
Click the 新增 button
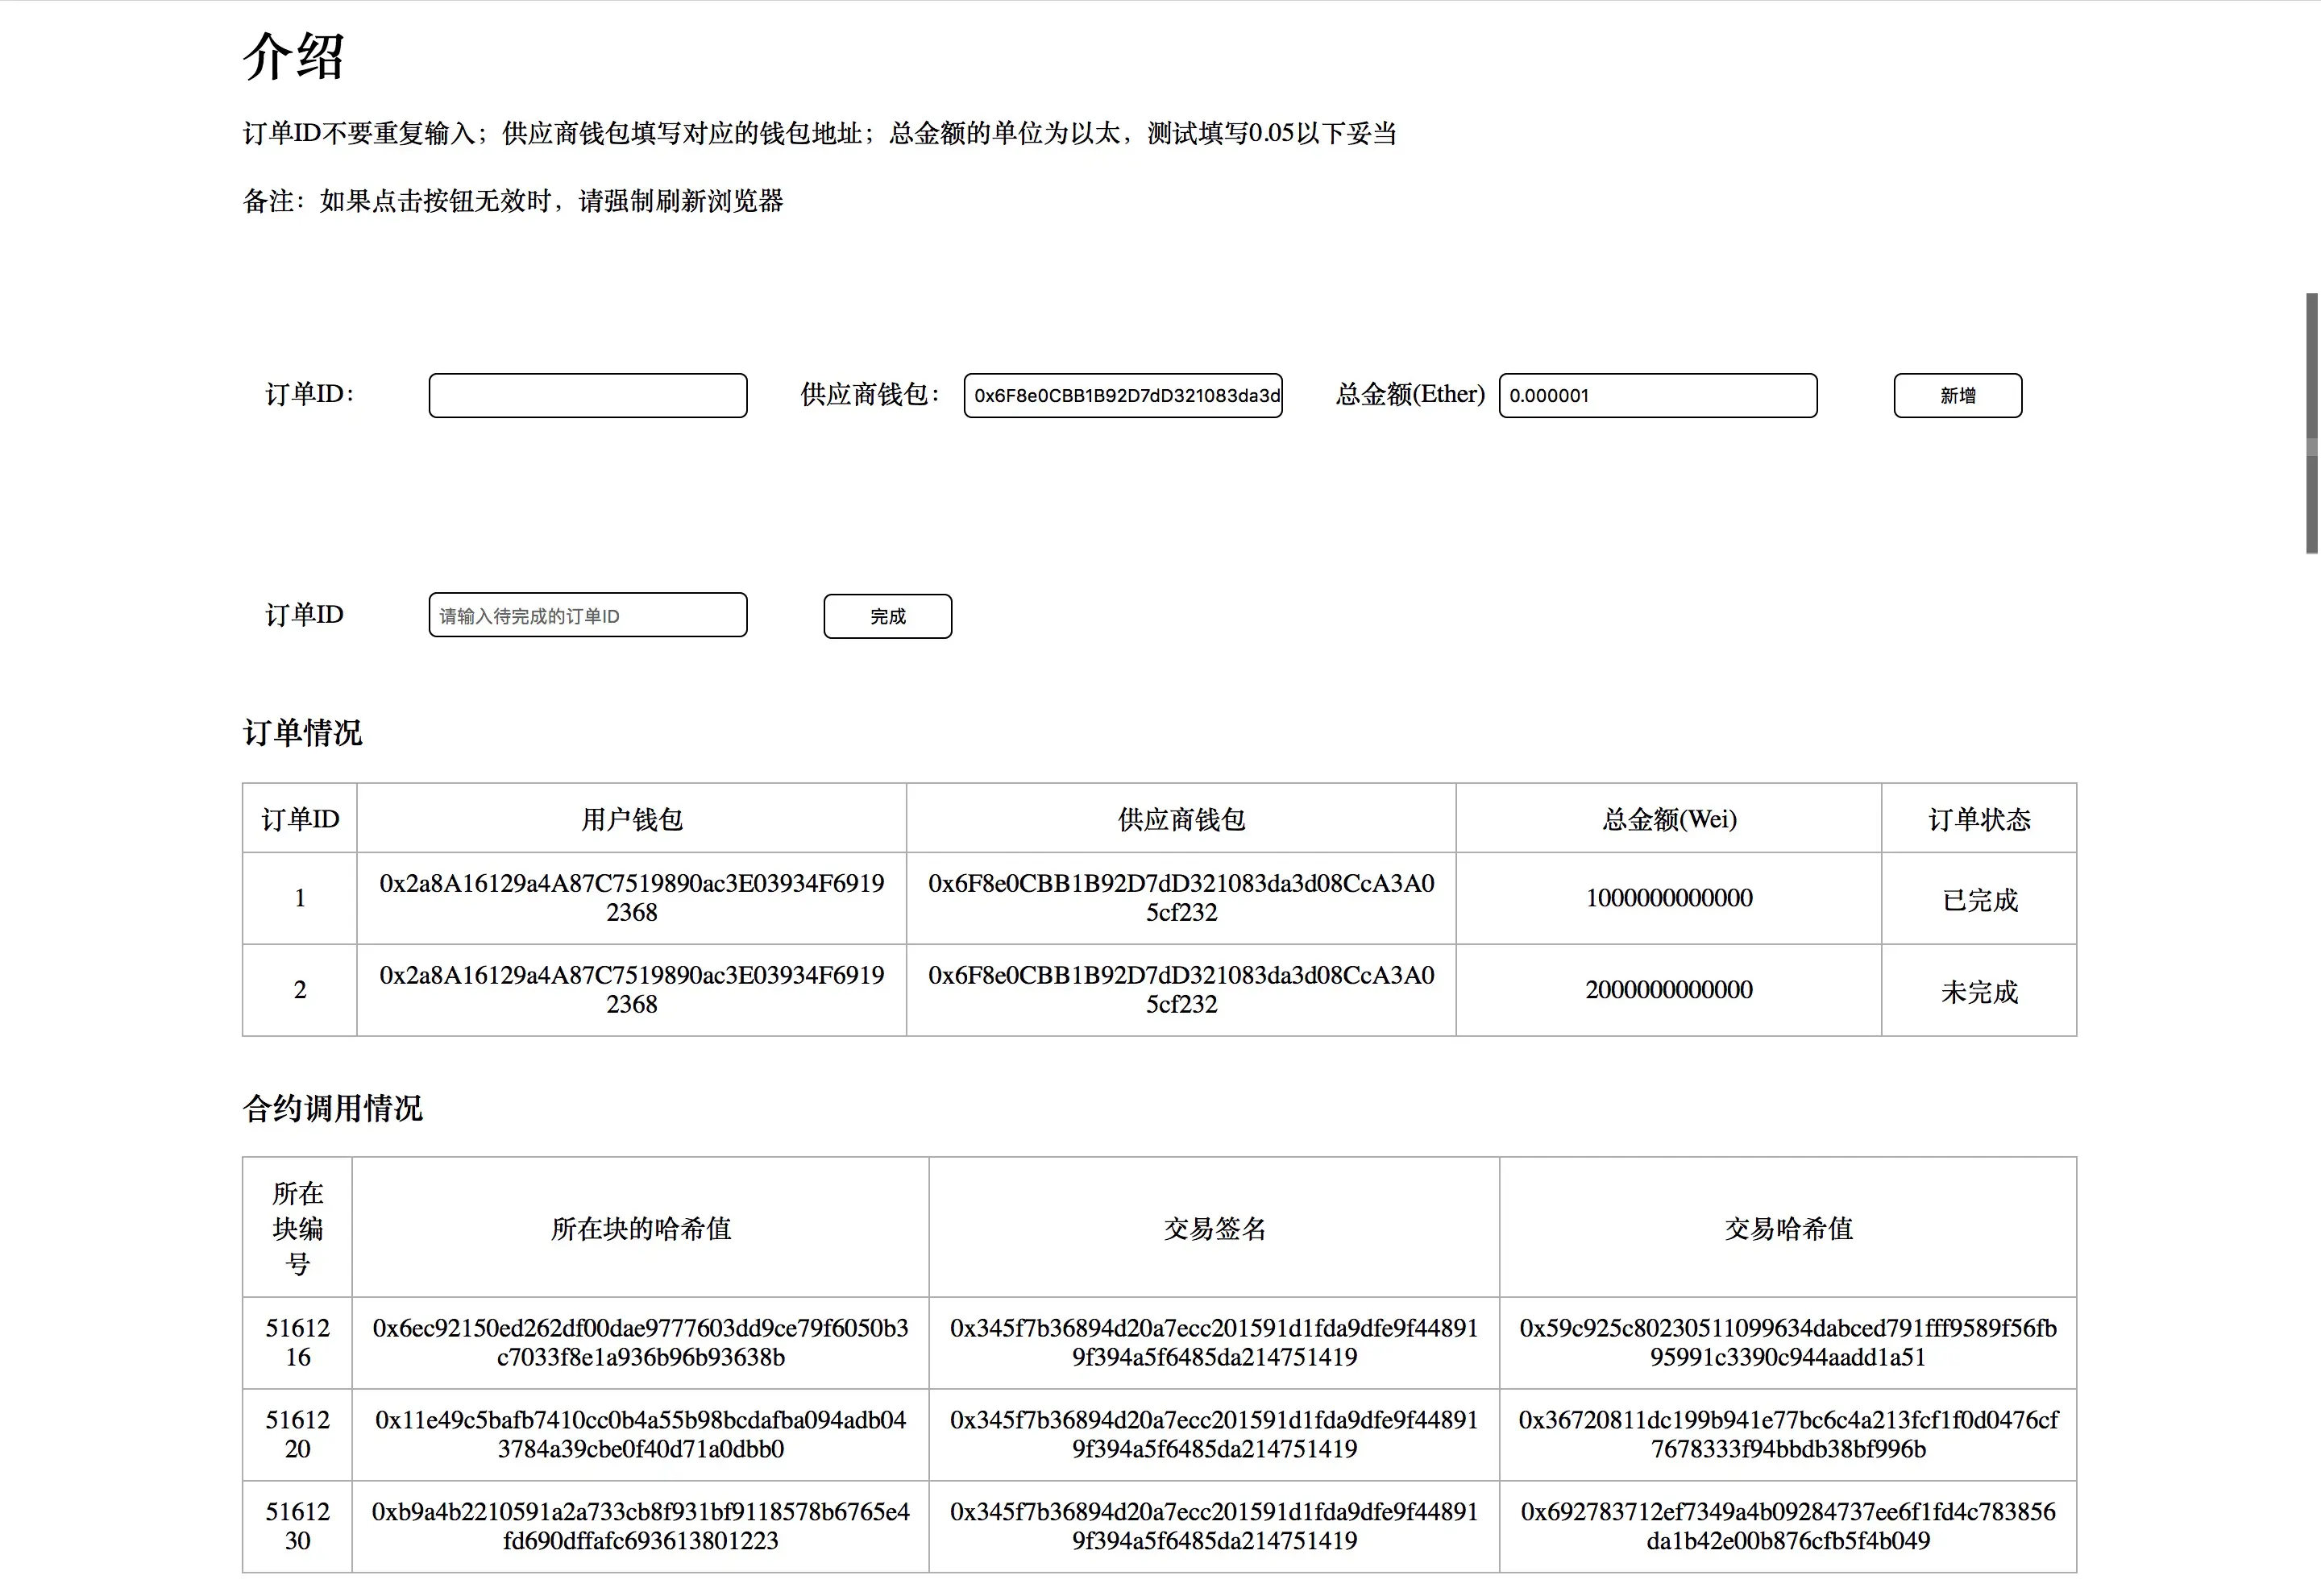(1957, 395)
